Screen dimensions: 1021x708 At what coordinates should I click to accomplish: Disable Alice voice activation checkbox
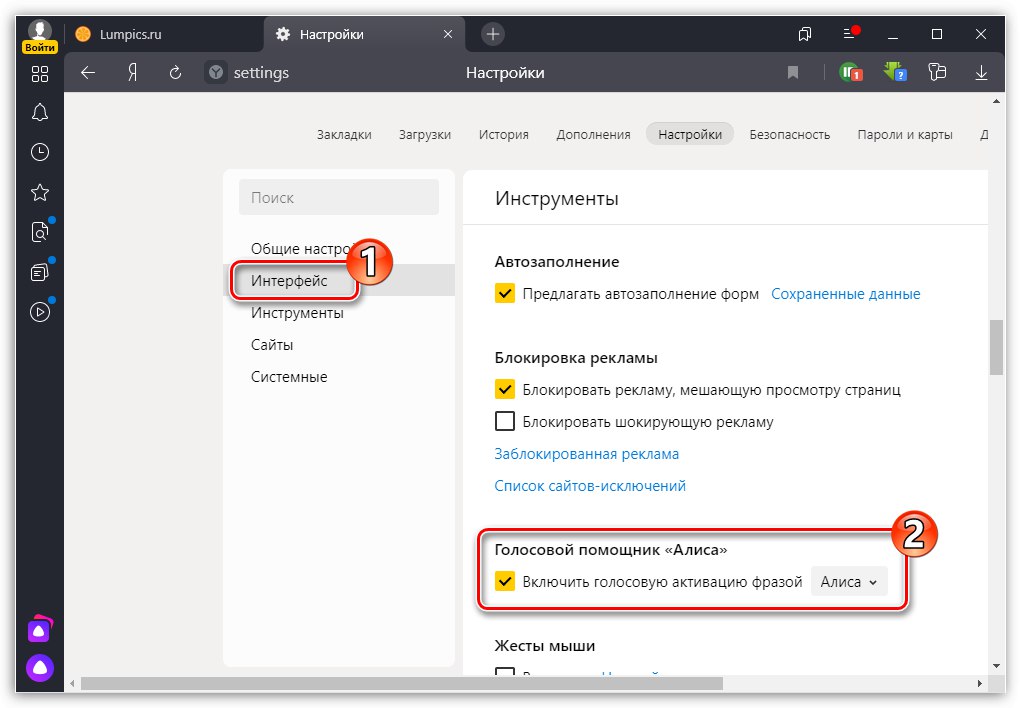(506, 581)
